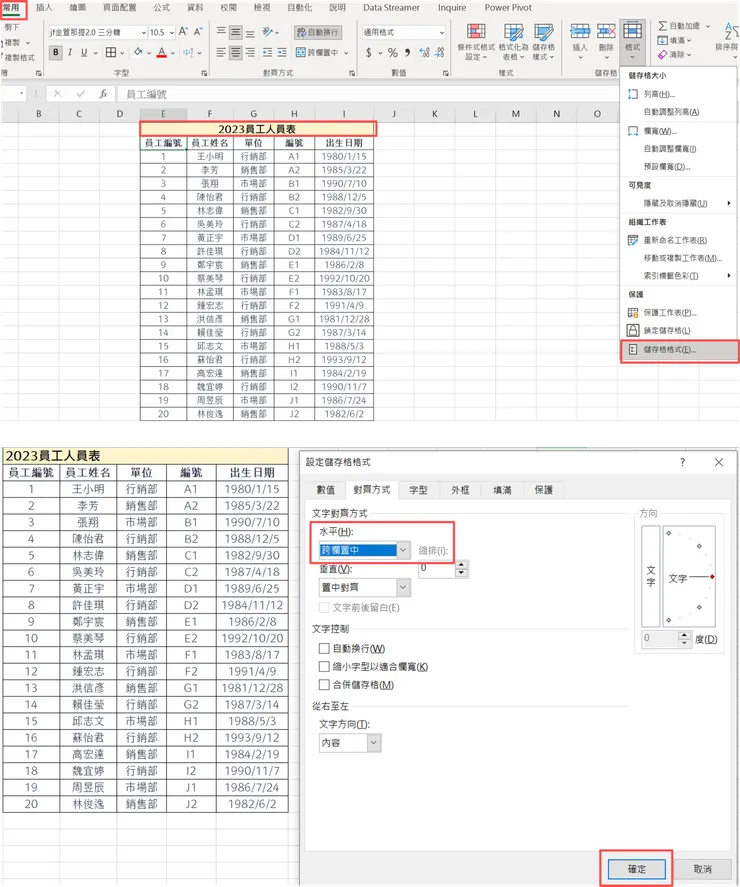Image resolution: width=740 pixels, height=887 pixels.
Task: Choose 列高 row height menu item
Action: point(660,94)
